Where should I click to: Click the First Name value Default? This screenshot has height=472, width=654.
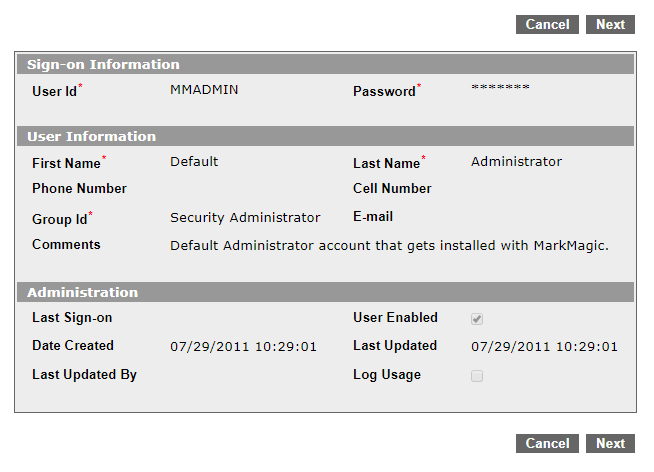pyautogui.click(x=194, y=162)
